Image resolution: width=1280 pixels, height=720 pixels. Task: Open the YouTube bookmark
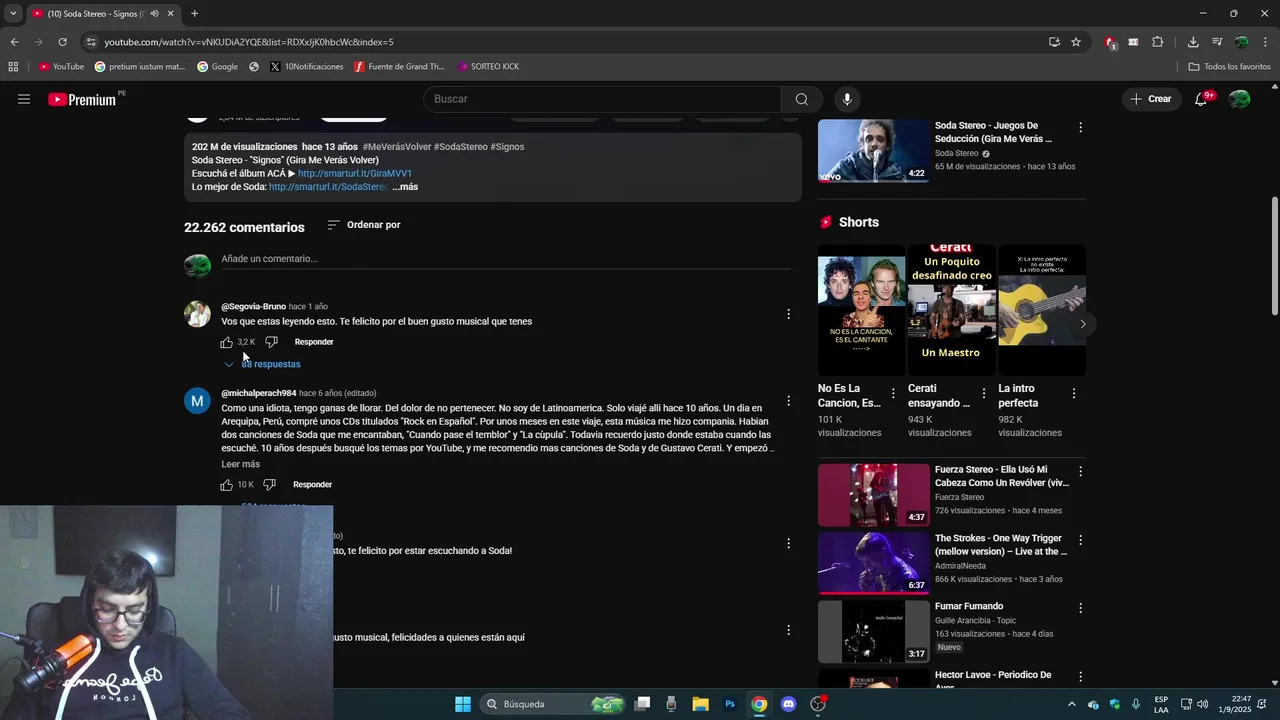[61, 67]
